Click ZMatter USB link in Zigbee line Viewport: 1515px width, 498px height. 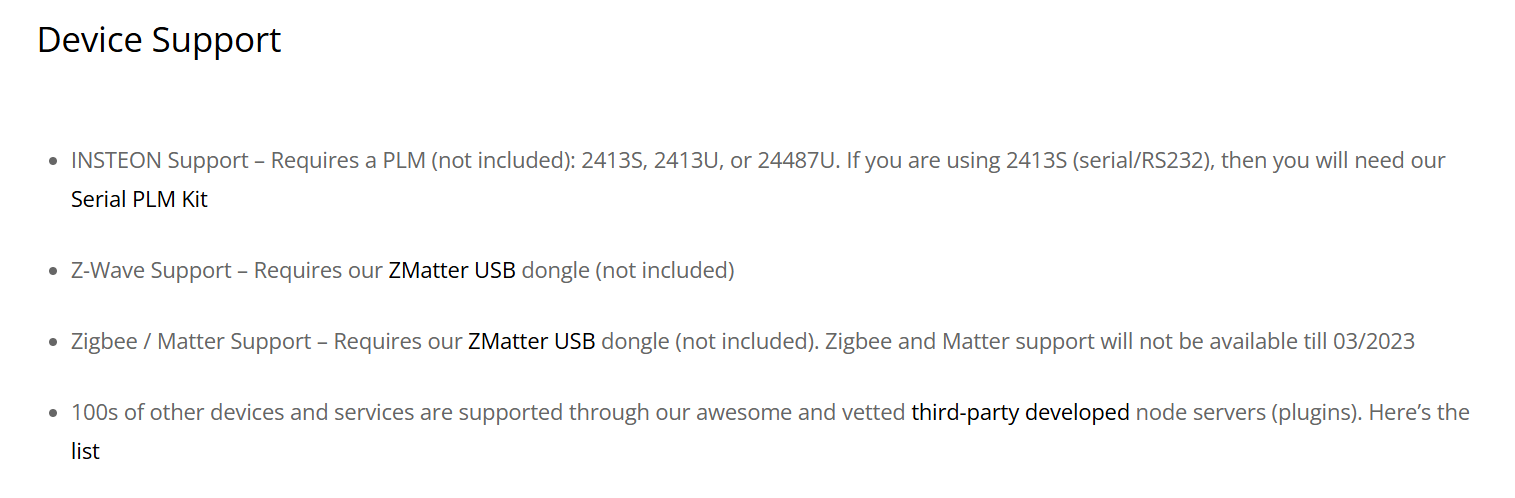(x=531, y=342)
